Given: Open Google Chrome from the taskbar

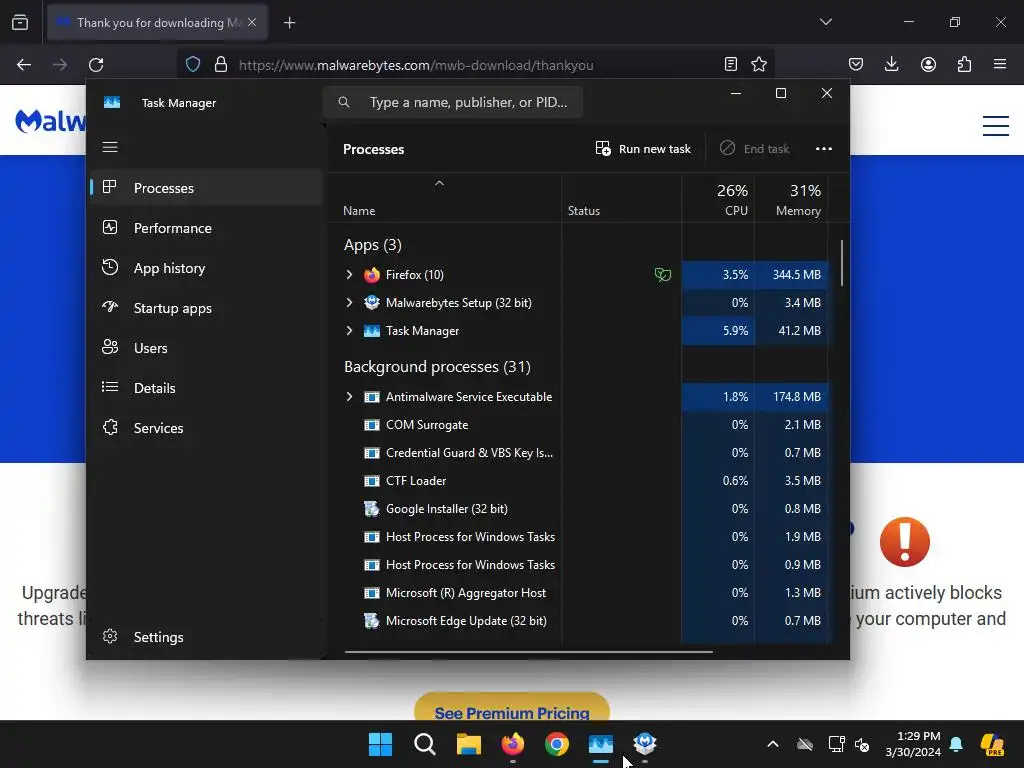Looking at the screenshot, I should 557,744.
